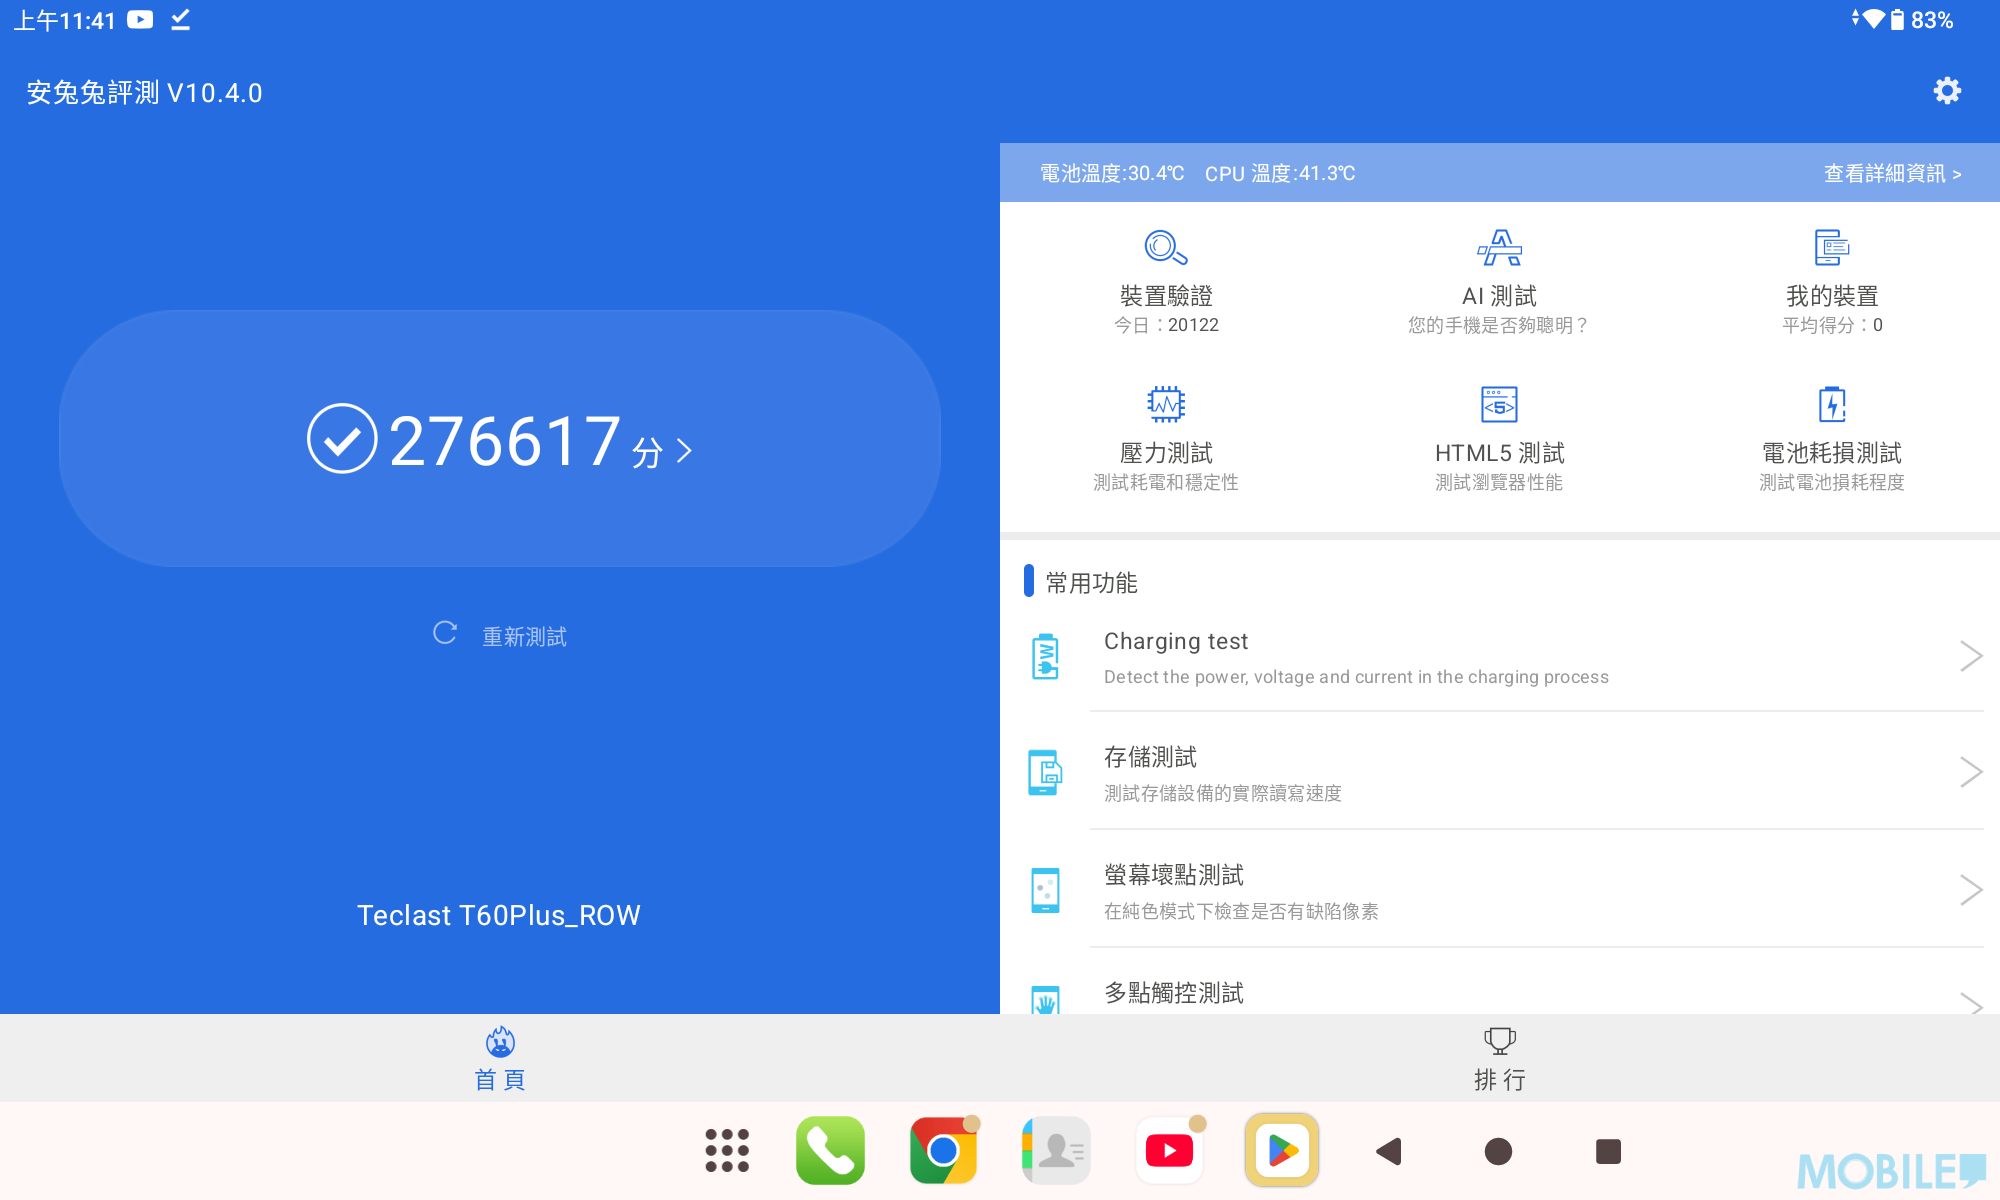The height and width of the screenshot is (1200, 2000).
Task: Open the 276617 score details
Action: coord(500,440)
